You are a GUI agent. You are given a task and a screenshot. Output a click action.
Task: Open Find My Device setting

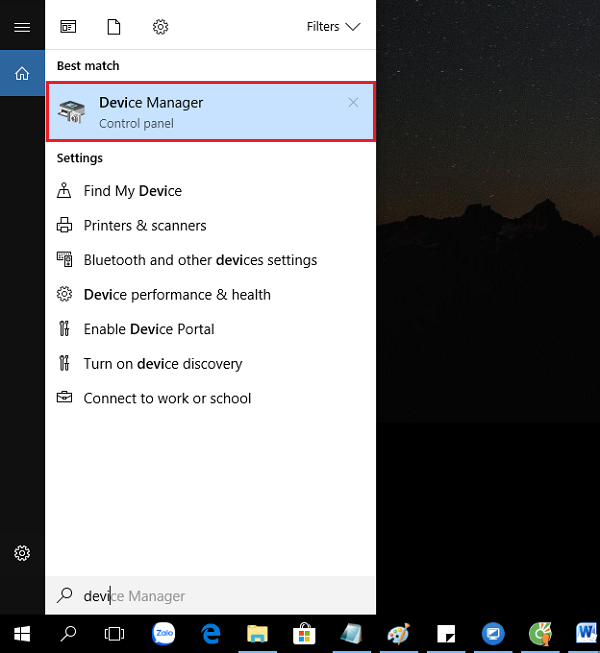(132, 191)
